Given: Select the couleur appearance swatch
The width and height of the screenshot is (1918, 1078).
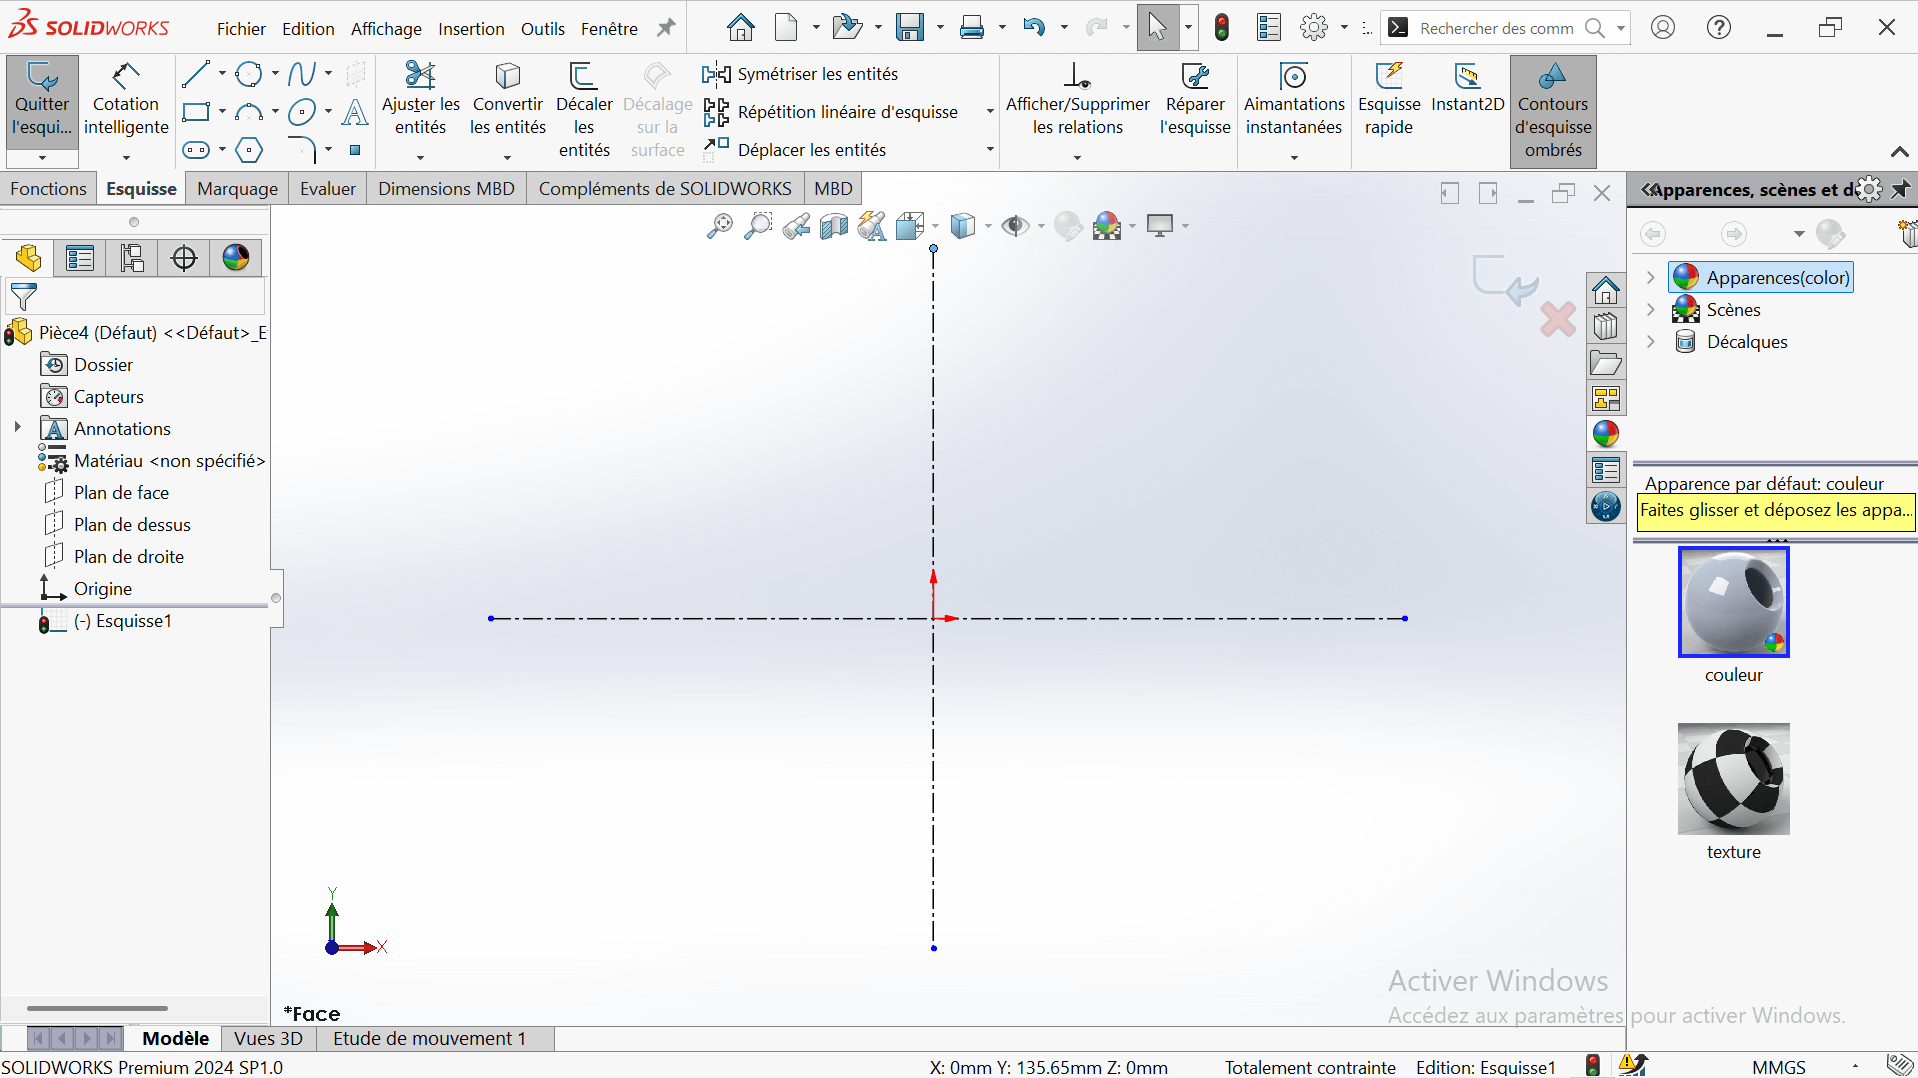Looking at the screenshot, I should pos(1733,602).
